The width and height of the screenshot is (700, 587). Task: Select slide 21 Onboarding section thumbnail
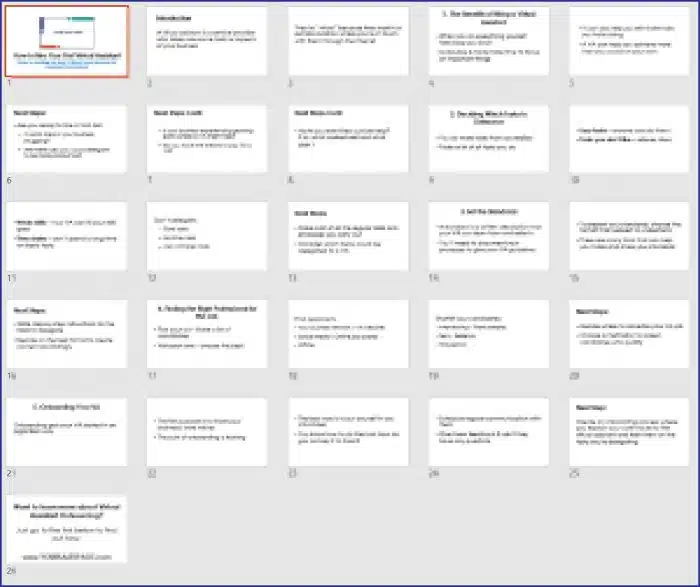[67, 432]
